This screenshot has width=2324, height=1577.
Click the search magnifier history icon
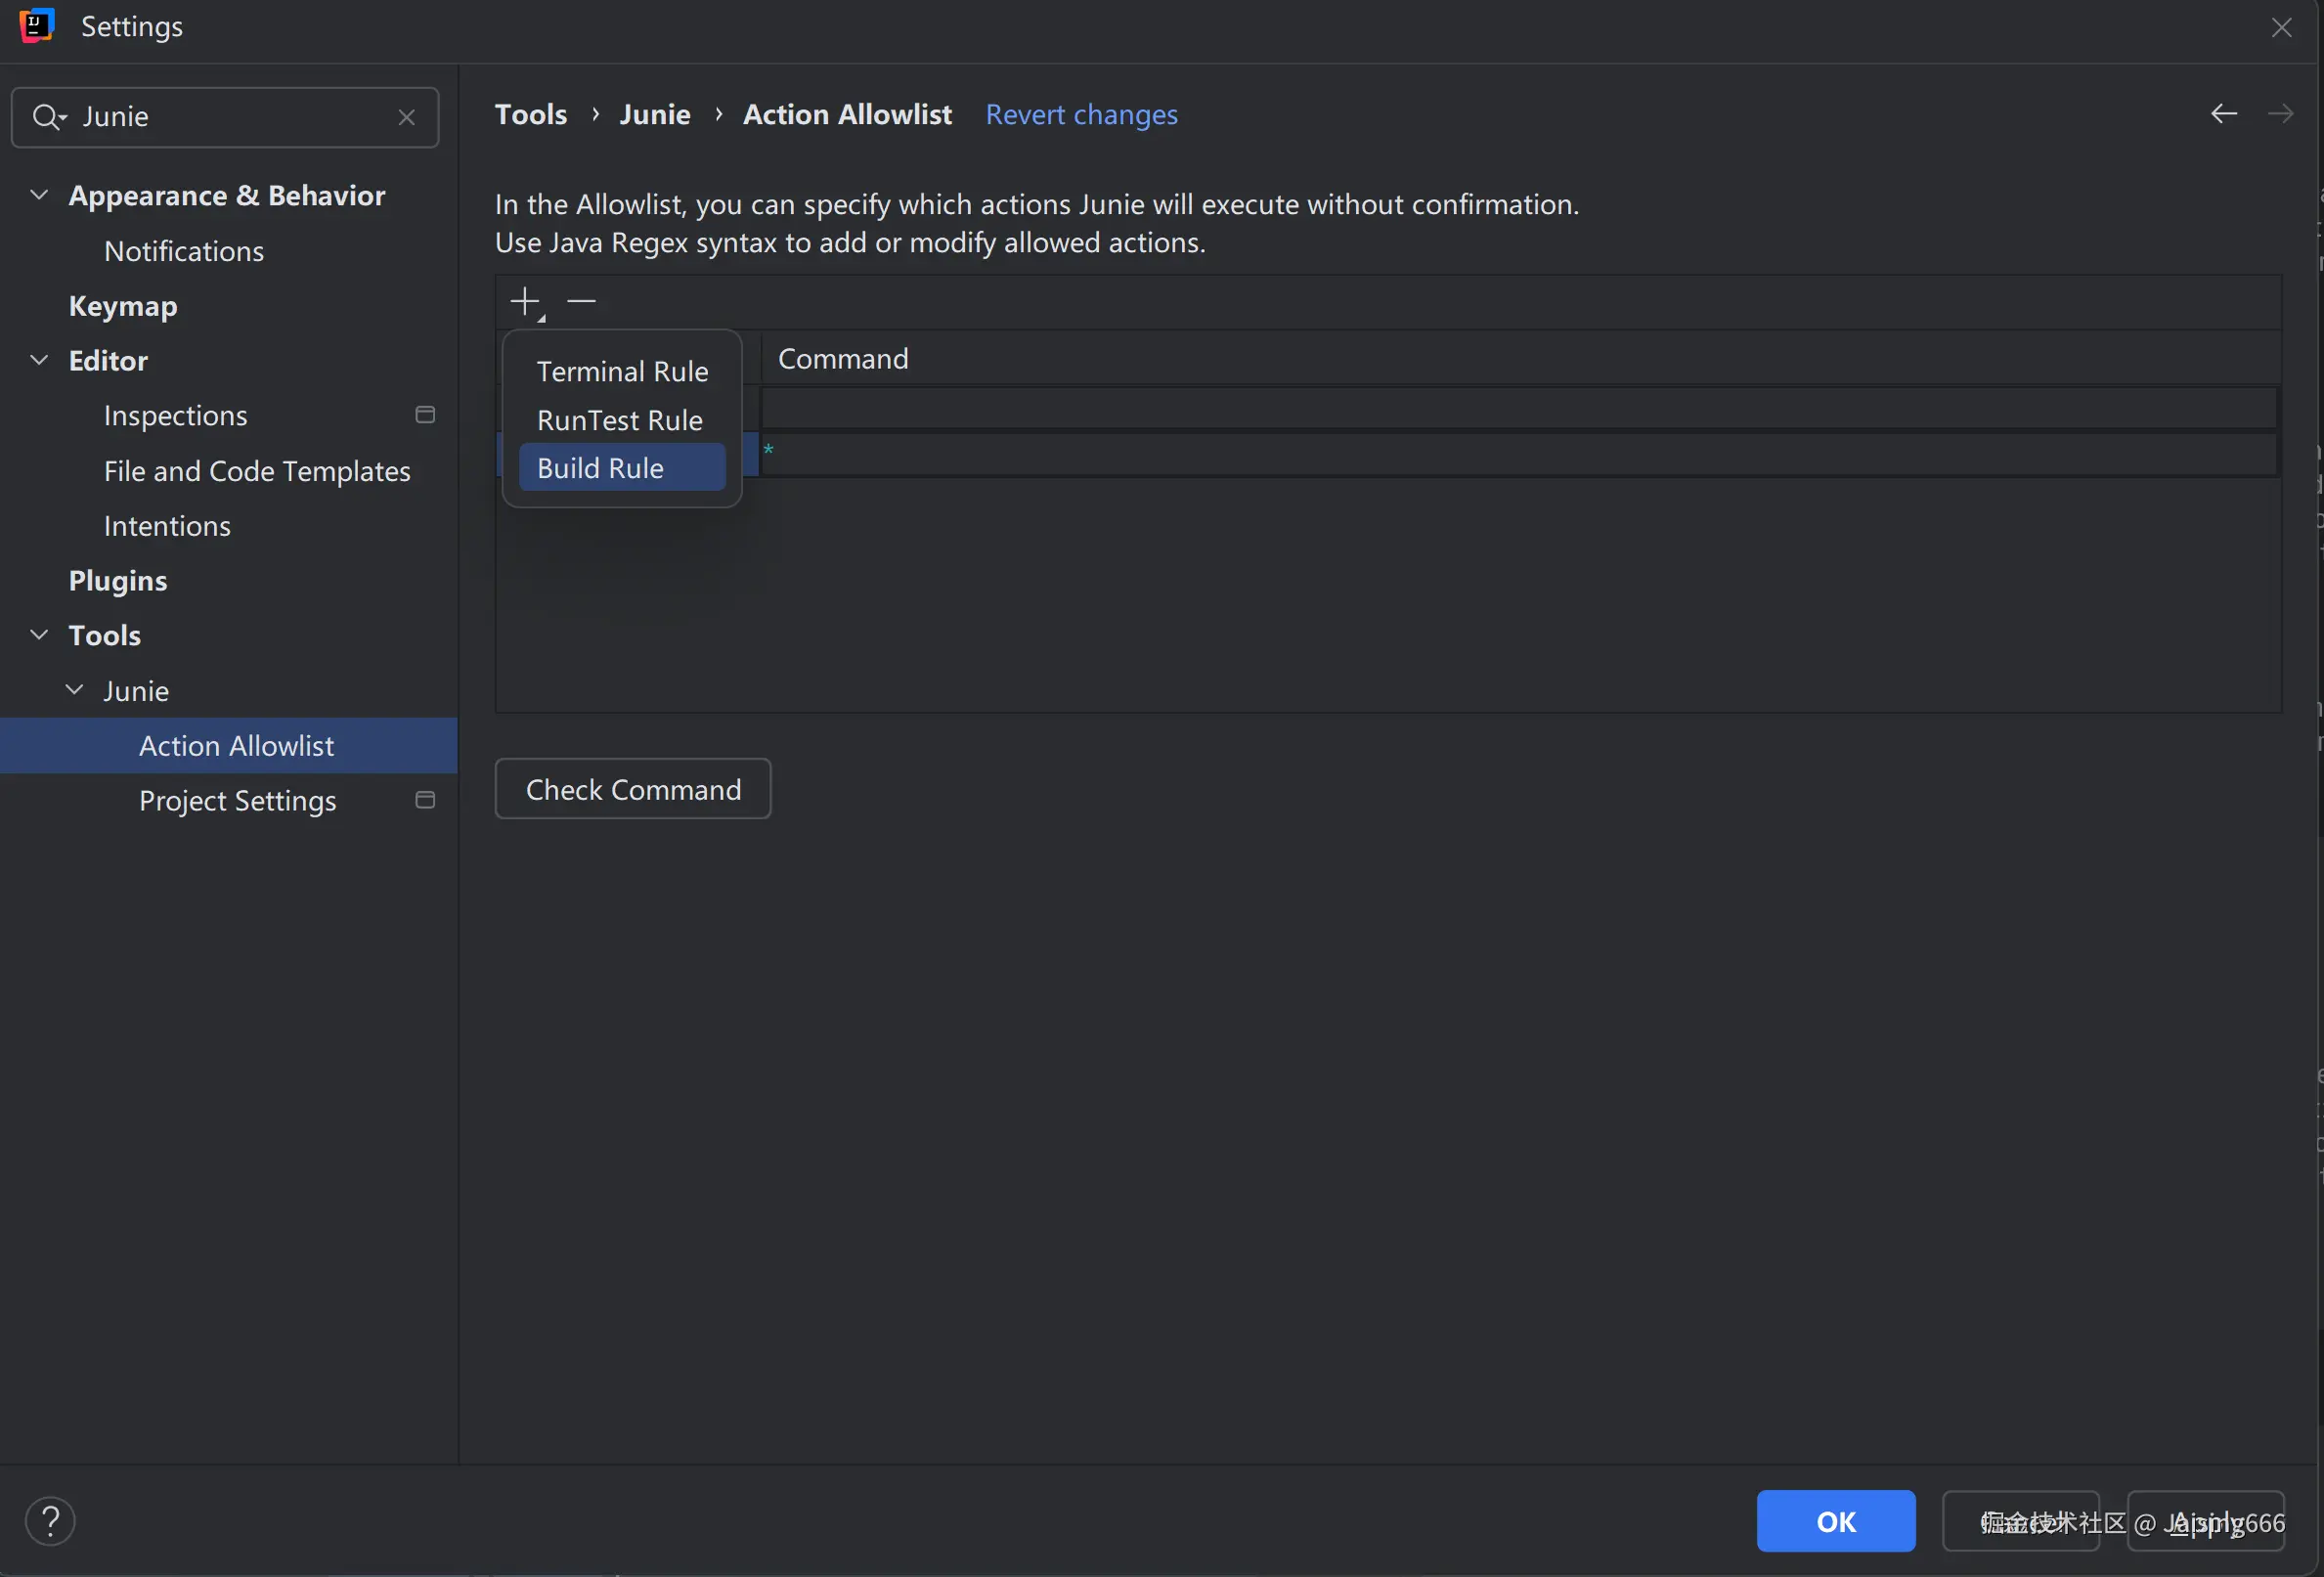click(48, 118)
